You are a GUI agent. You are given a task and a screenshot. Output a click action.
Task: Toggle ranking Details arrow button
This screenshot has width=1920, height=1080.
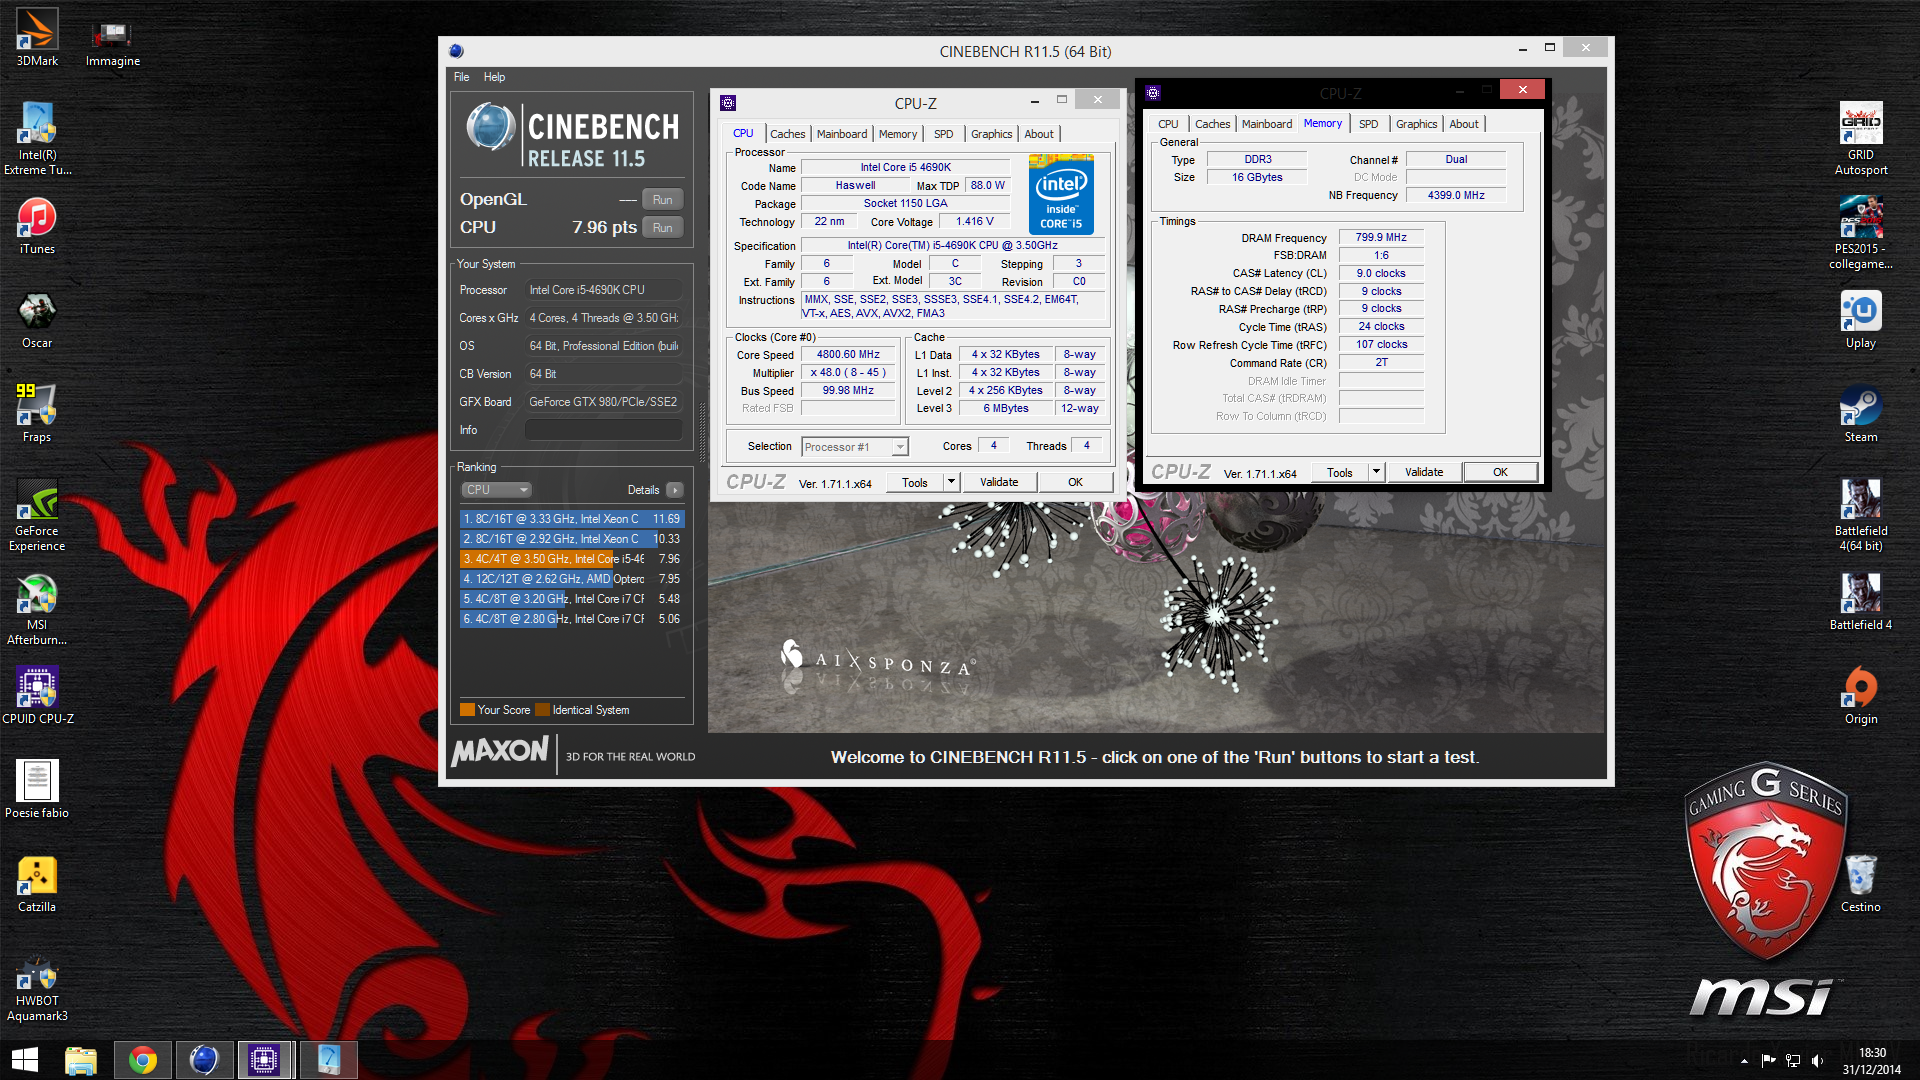[675, 490]
